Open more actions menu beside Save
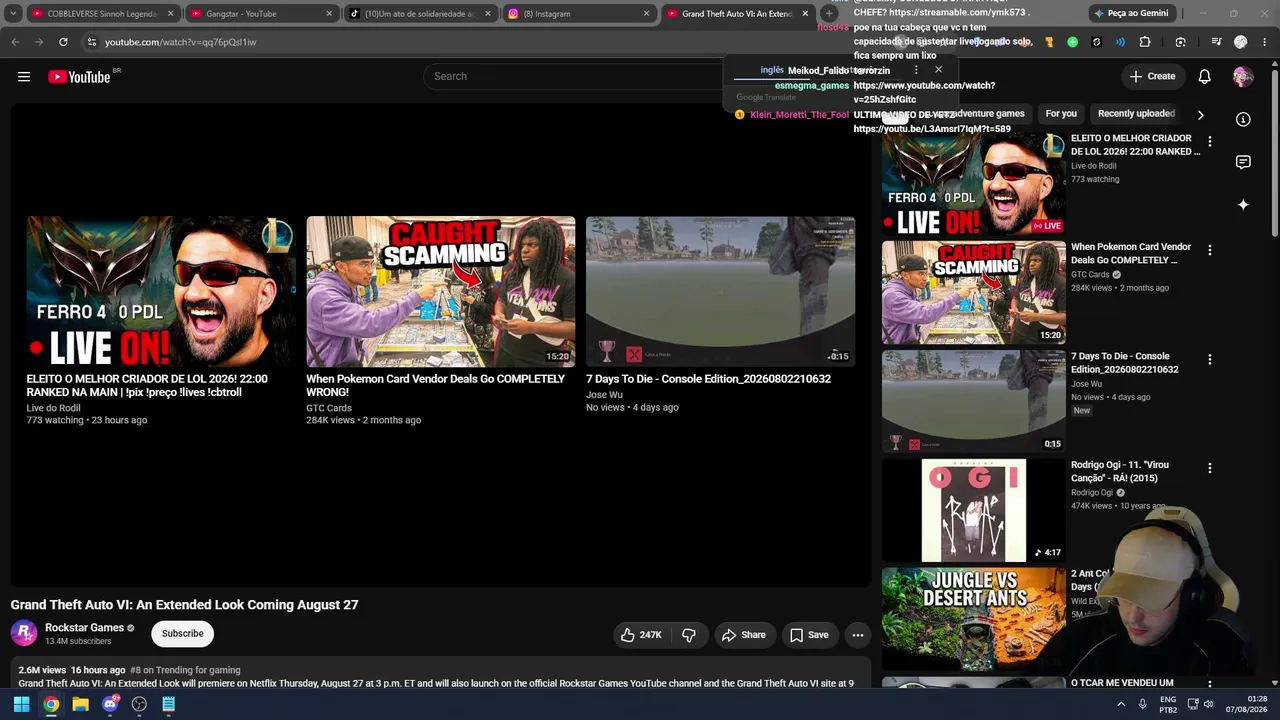The image size is (1280, 720). coord(857,635)
